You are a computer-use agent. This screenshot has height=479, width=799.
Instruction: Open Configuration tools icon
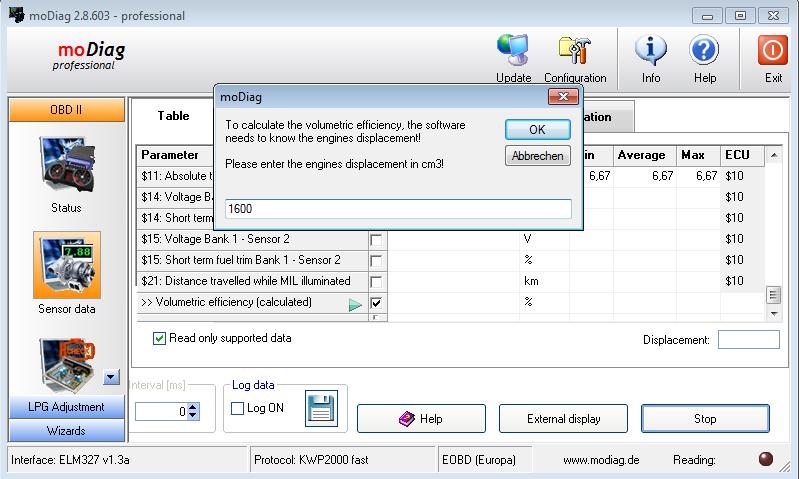point(574,50)
